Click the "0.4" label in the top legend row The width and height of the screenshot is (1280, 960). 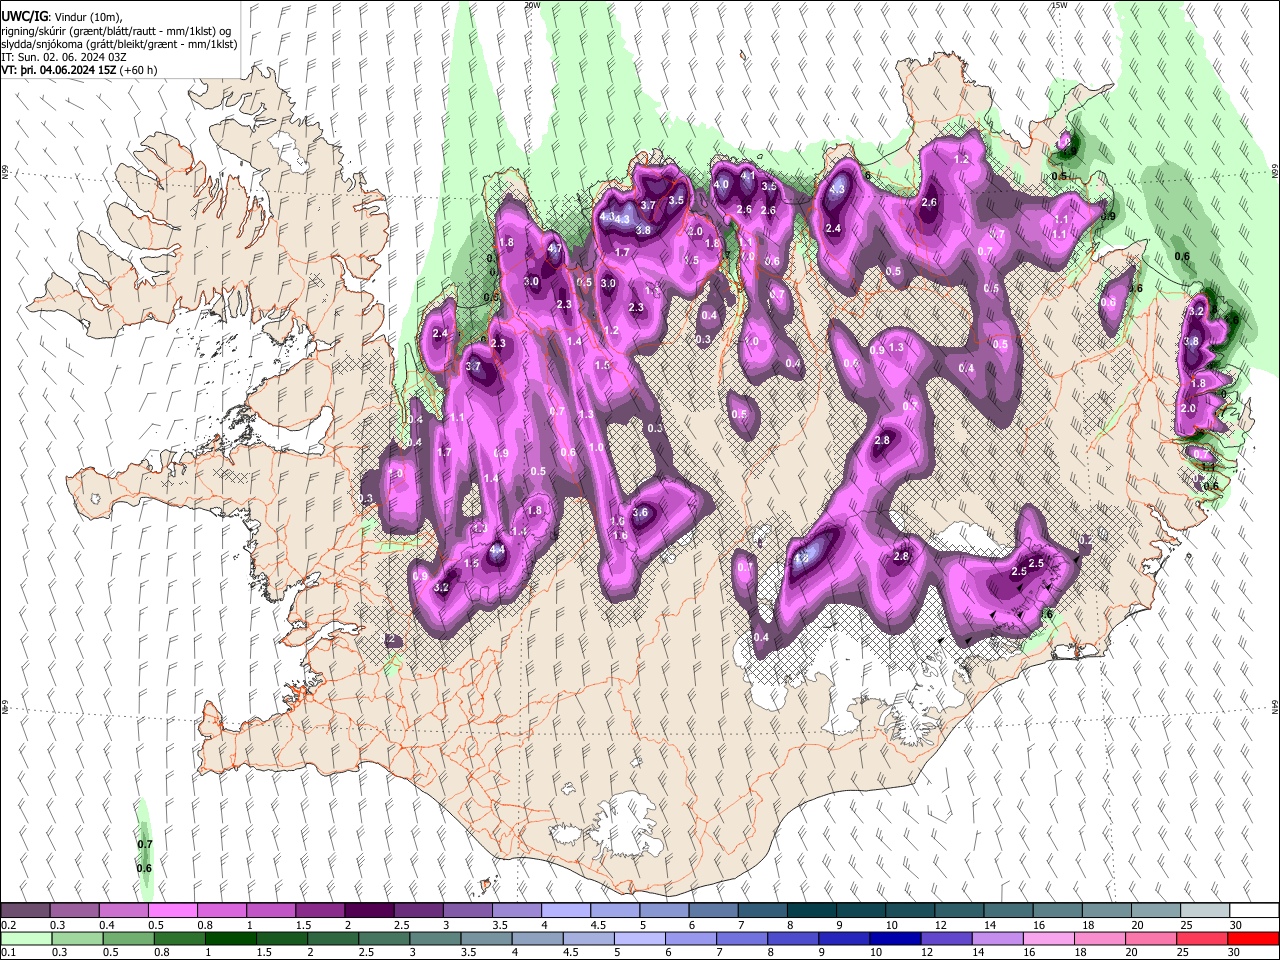pyautogui.click(x=106, y=925)
